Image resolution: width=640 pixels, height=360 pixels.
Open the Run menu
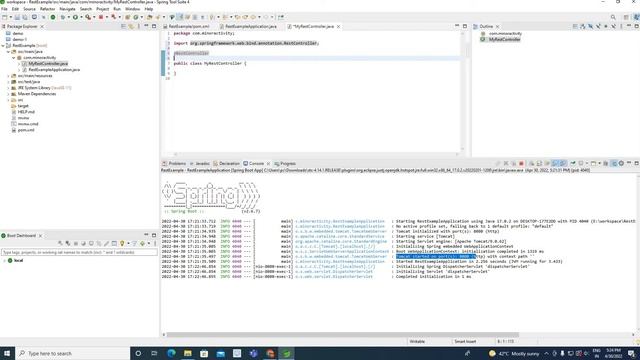click(x=117, y=9)
